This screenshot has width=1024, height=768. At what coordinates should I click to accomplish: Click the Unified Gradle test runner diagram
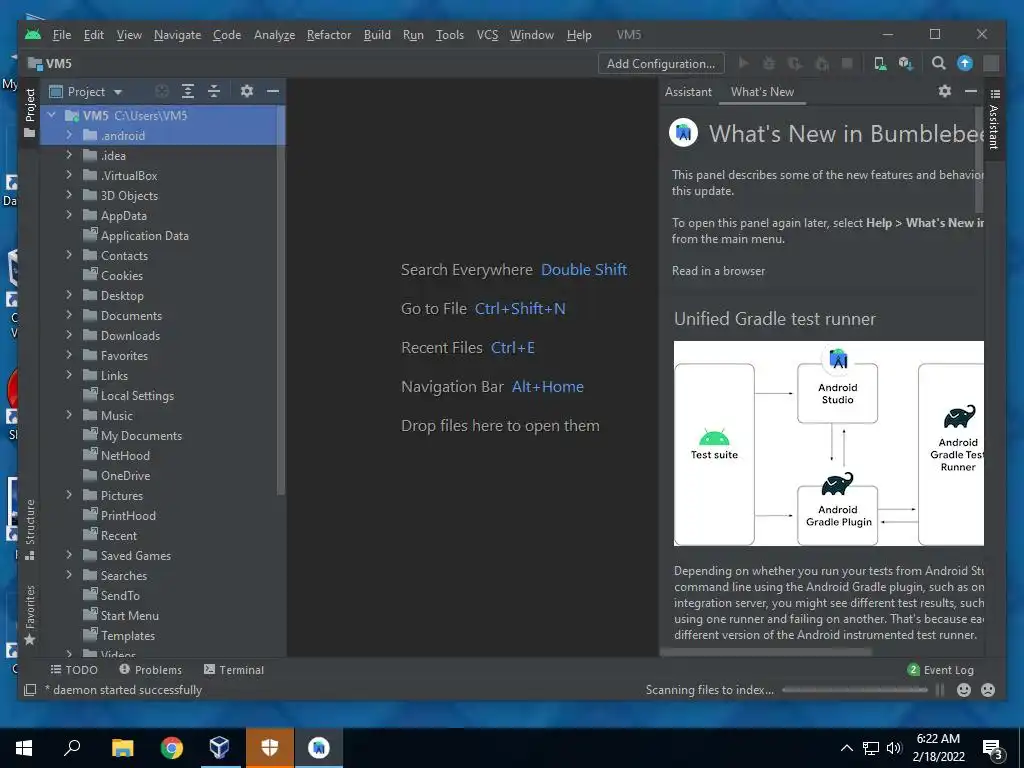tap(829, 443)
